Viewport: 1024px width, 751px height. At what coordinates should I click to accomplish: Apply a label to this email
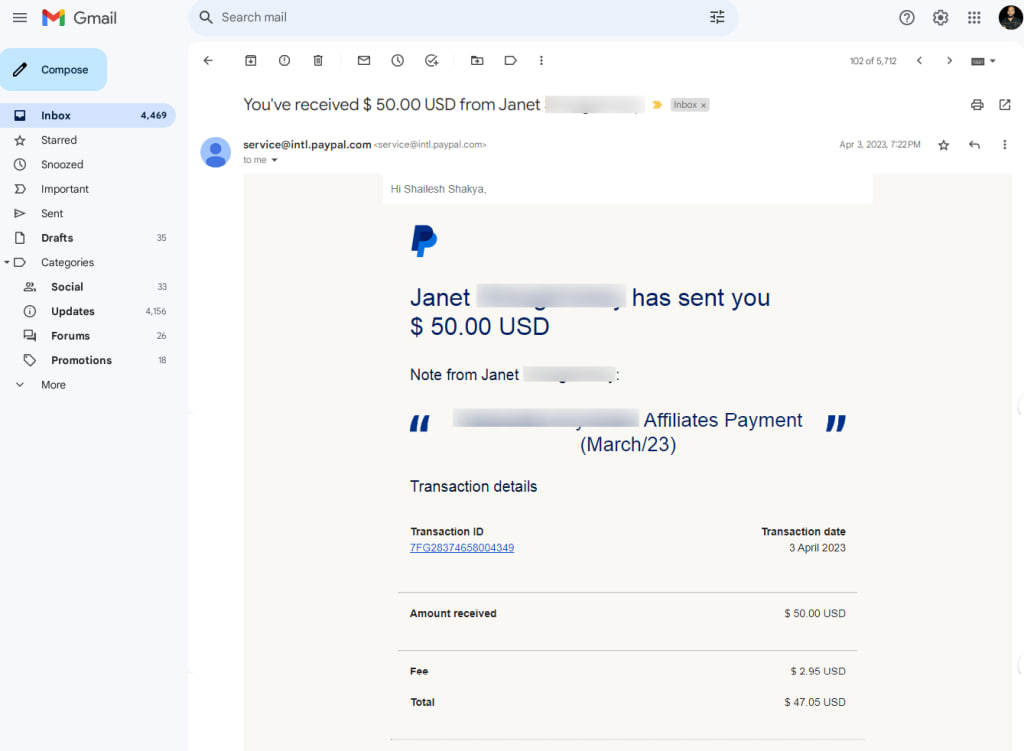click(x=511, y=61)
